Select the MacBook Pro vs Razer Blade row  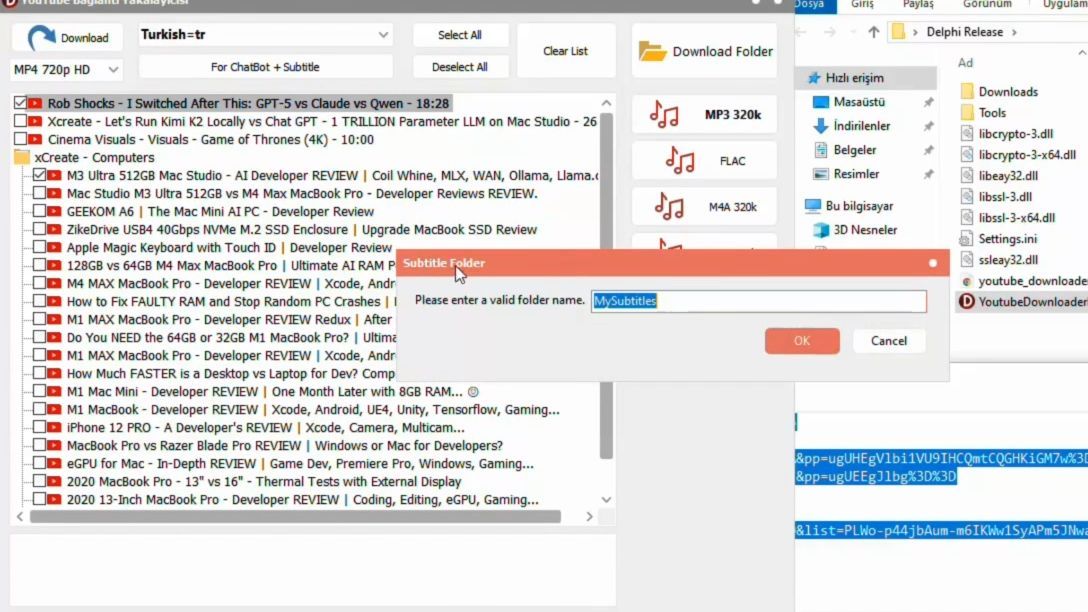(x=284, y=445)
